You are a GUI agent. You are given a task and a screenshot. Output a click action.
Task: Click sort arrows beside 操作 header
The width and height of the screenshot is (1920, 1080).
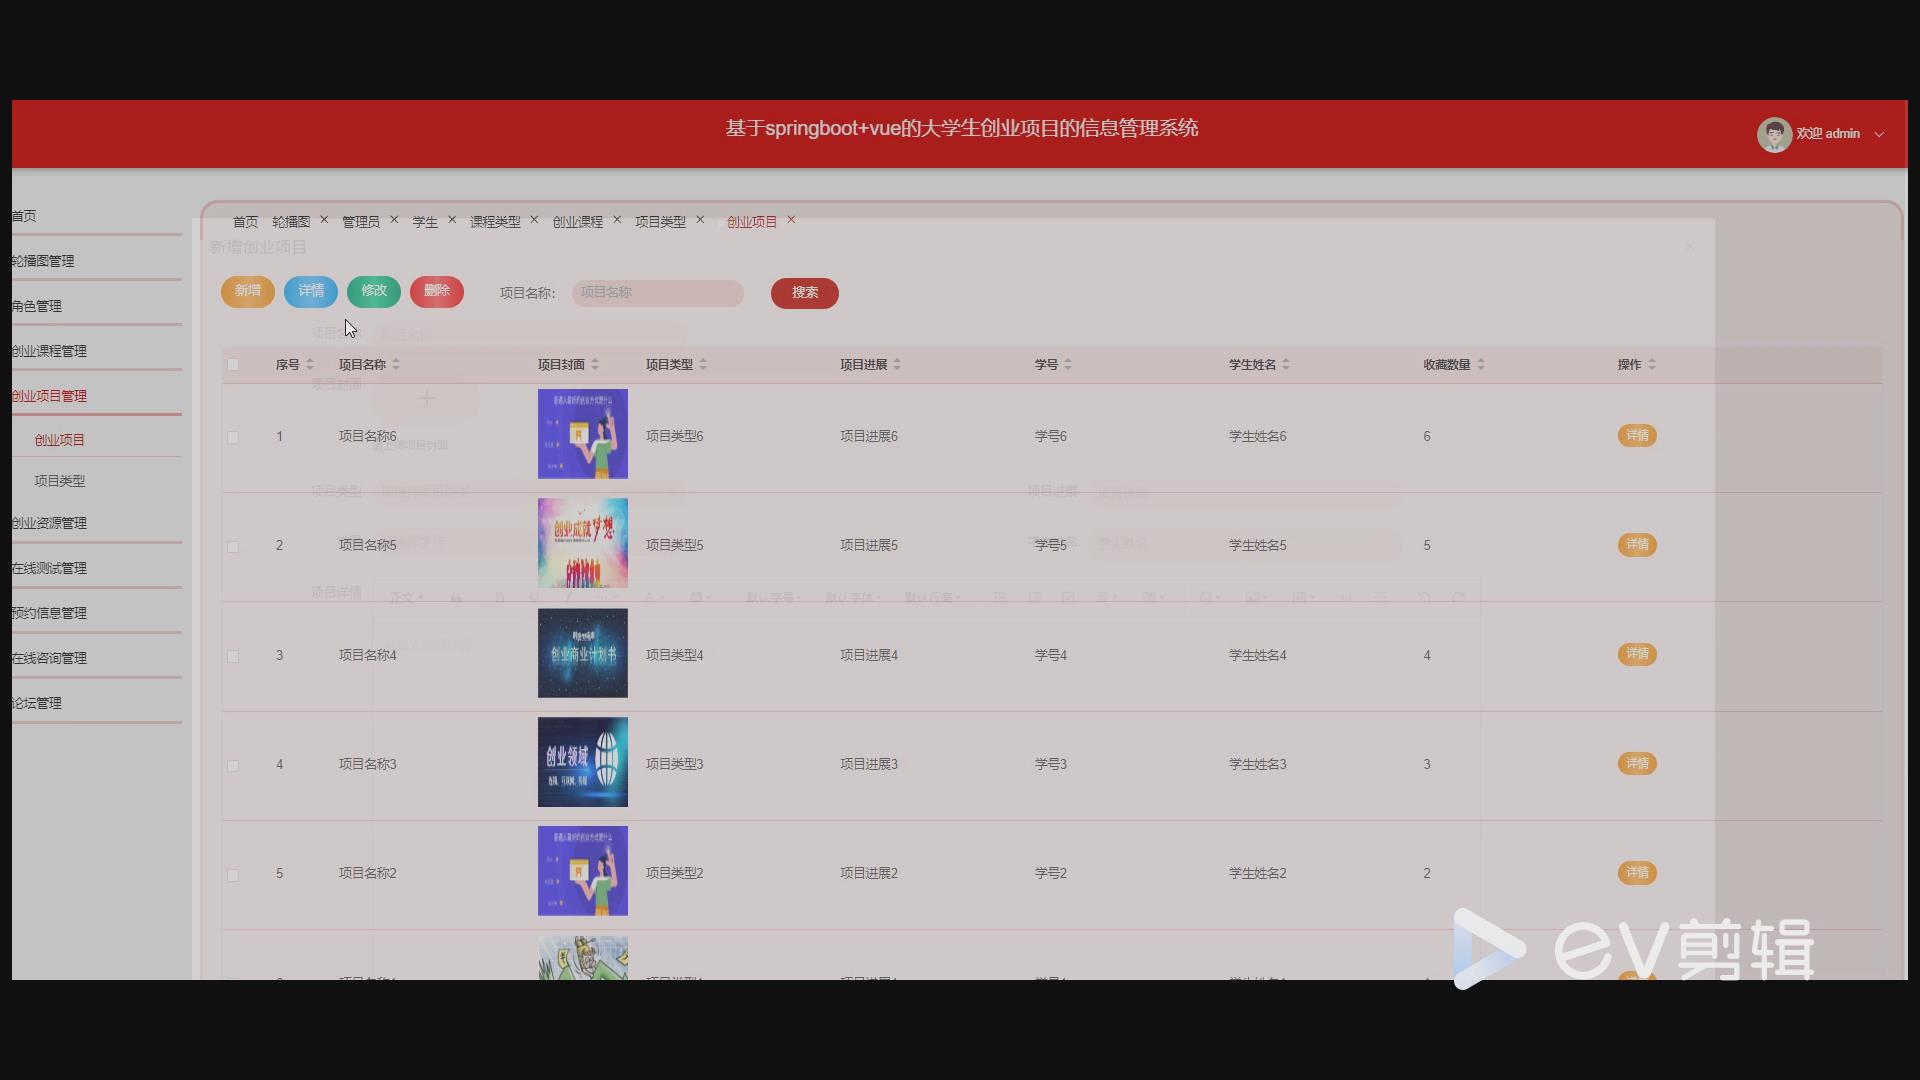click(x=1652, y=364)
